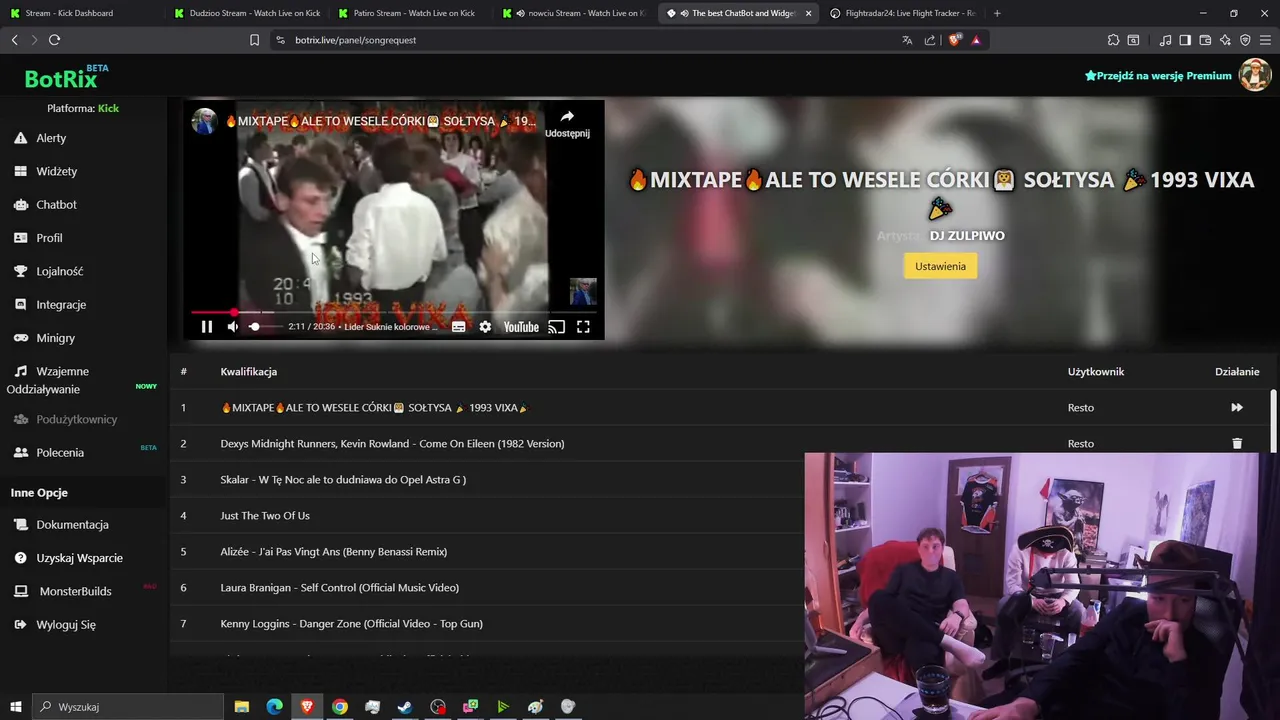
Task: Go to the Profil page
Action: 38,238
